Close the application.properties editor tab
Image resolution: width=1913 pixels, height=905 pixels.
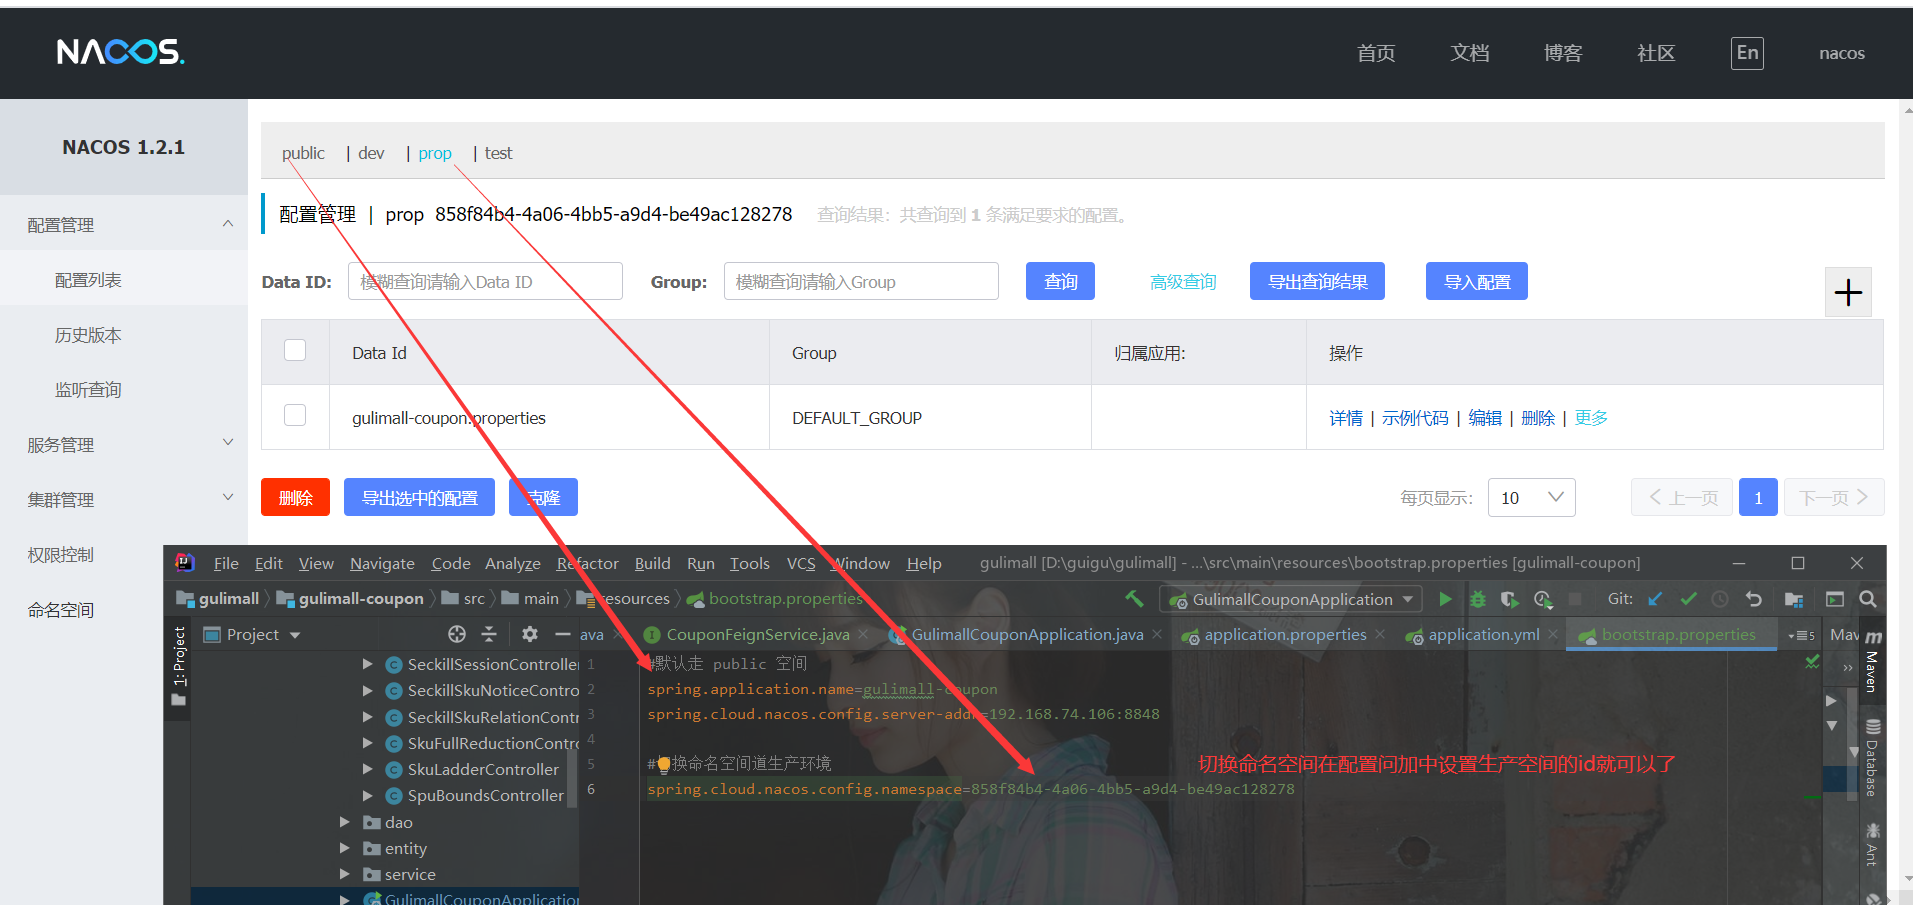(1380, 634)
